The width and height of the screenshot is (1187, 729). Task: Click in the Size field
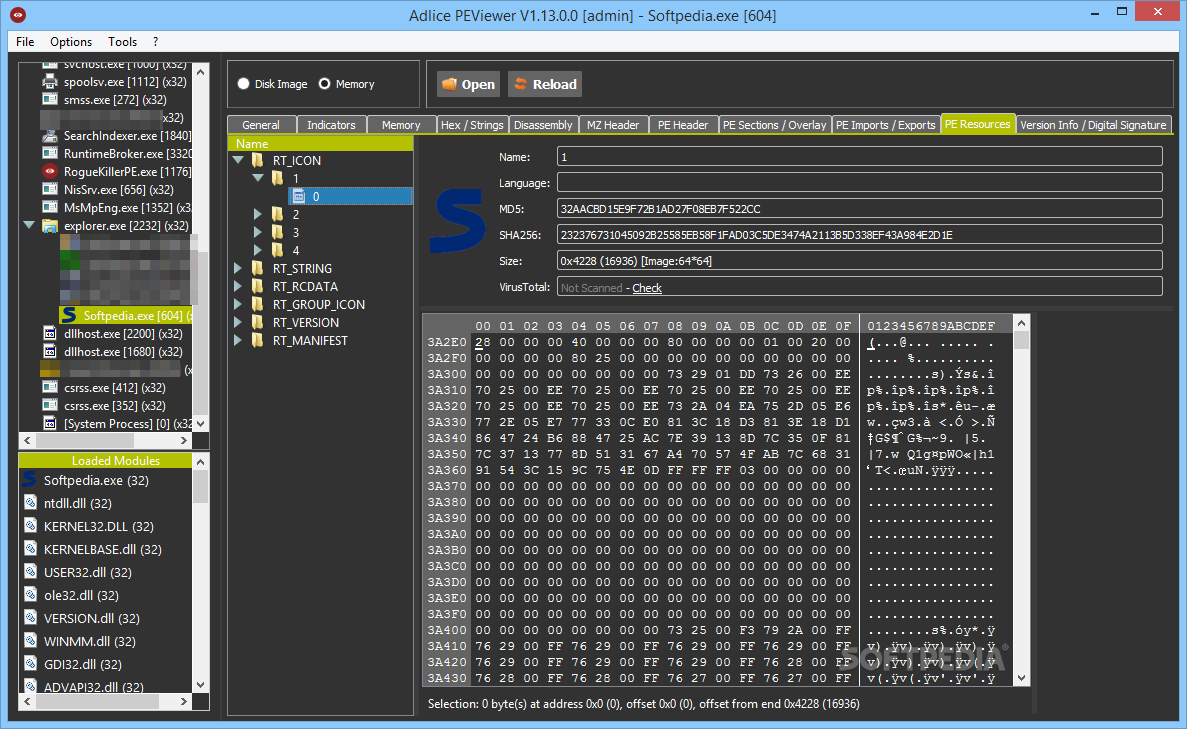(x=859, y=260)
